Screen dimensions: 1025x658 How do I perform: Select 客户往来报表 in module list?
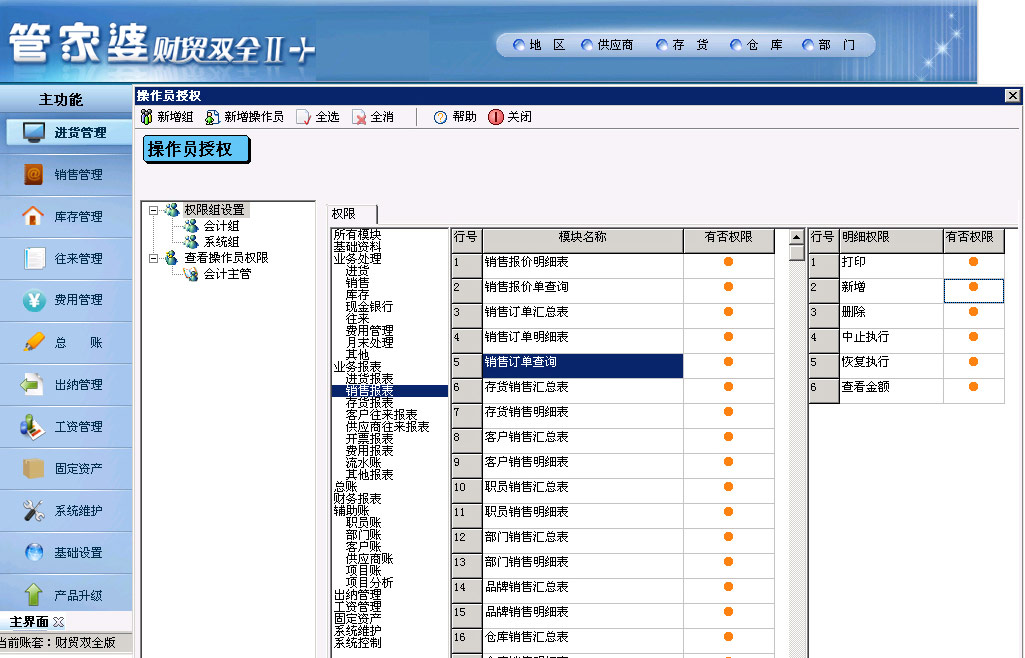tap(381, 415)
